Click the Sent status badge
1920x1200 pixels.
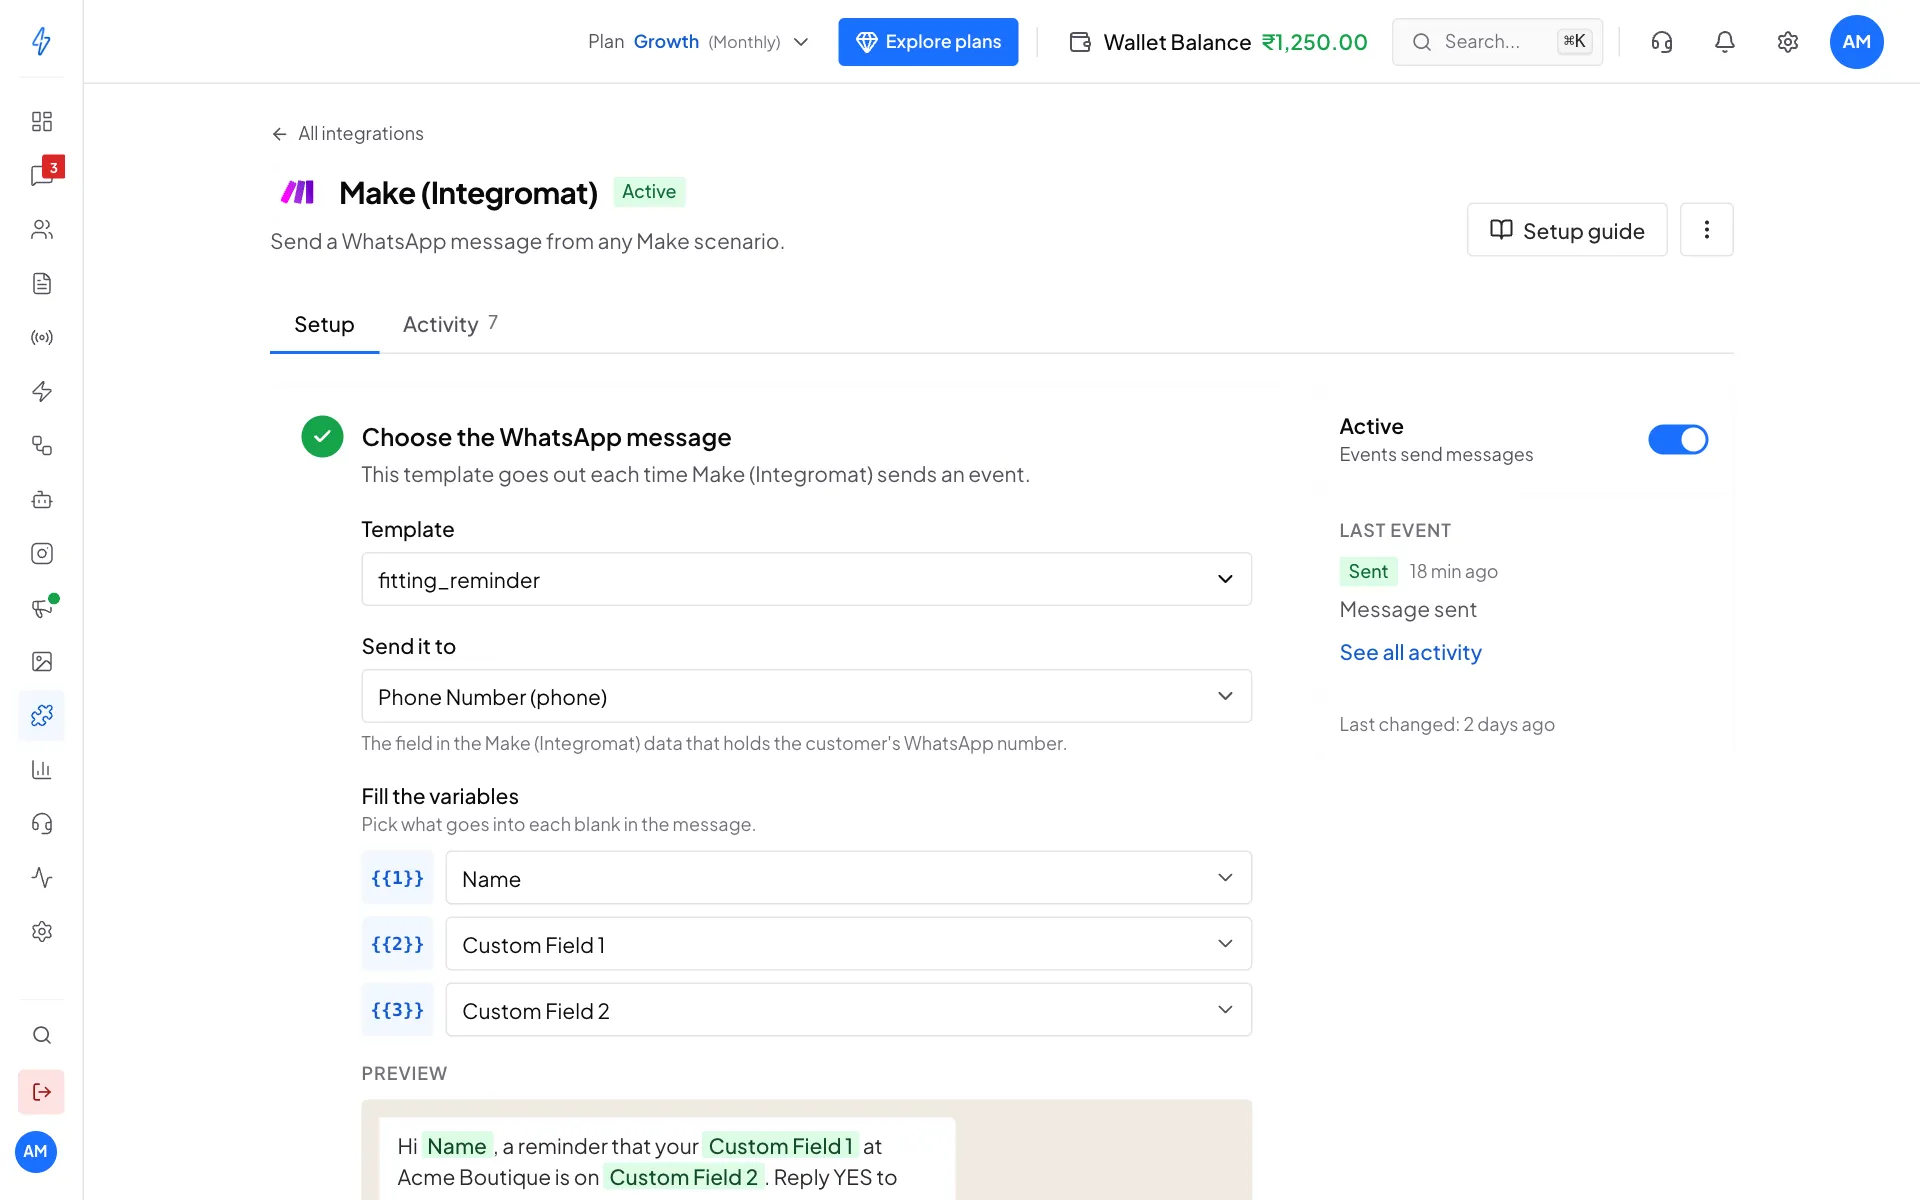pyautogui.click(x=1368, y=571)
